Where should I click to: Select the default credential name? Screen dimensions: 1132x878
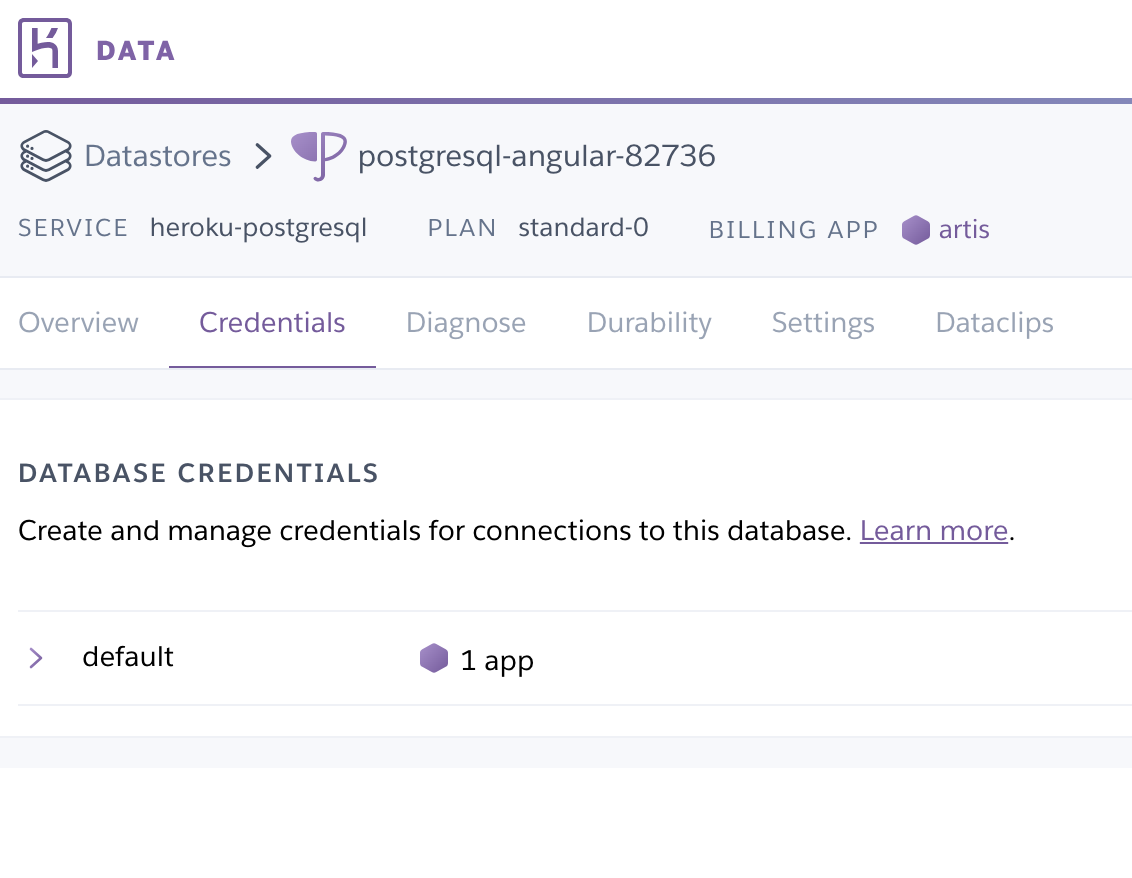click(128, 657)
